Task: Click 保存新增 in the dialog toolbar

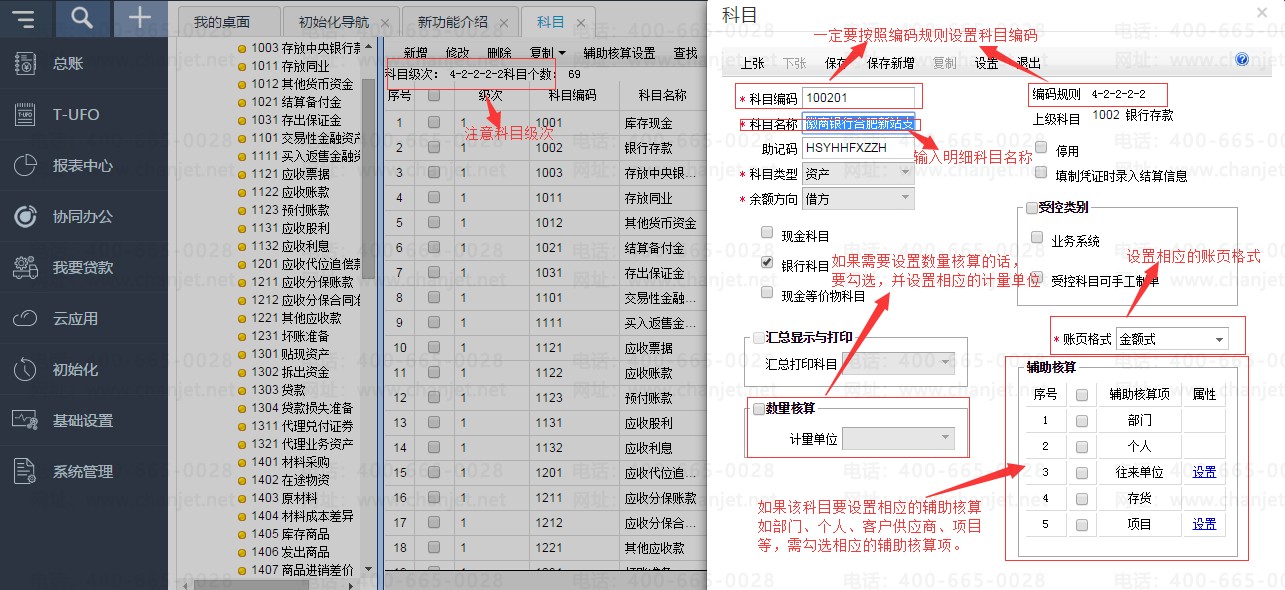Action: (890, 63)
